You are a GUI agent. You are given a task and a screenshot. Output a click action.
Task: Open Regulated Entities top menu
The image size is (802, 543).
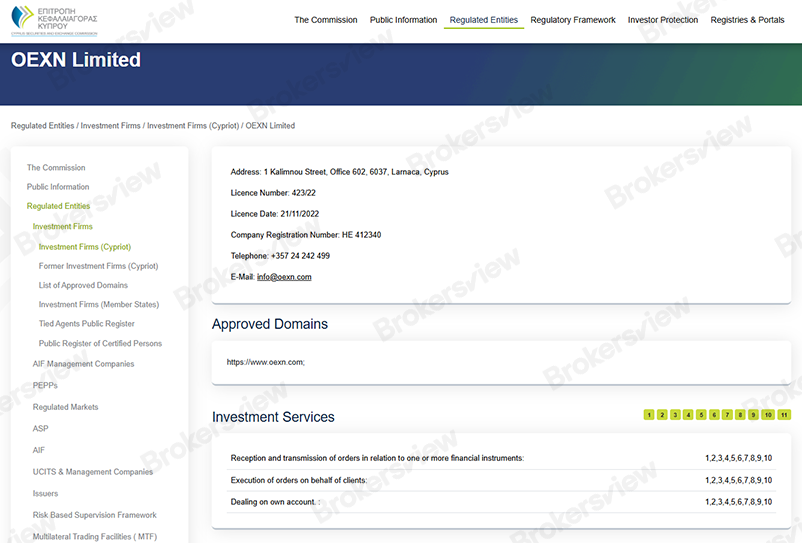[484, 20]
